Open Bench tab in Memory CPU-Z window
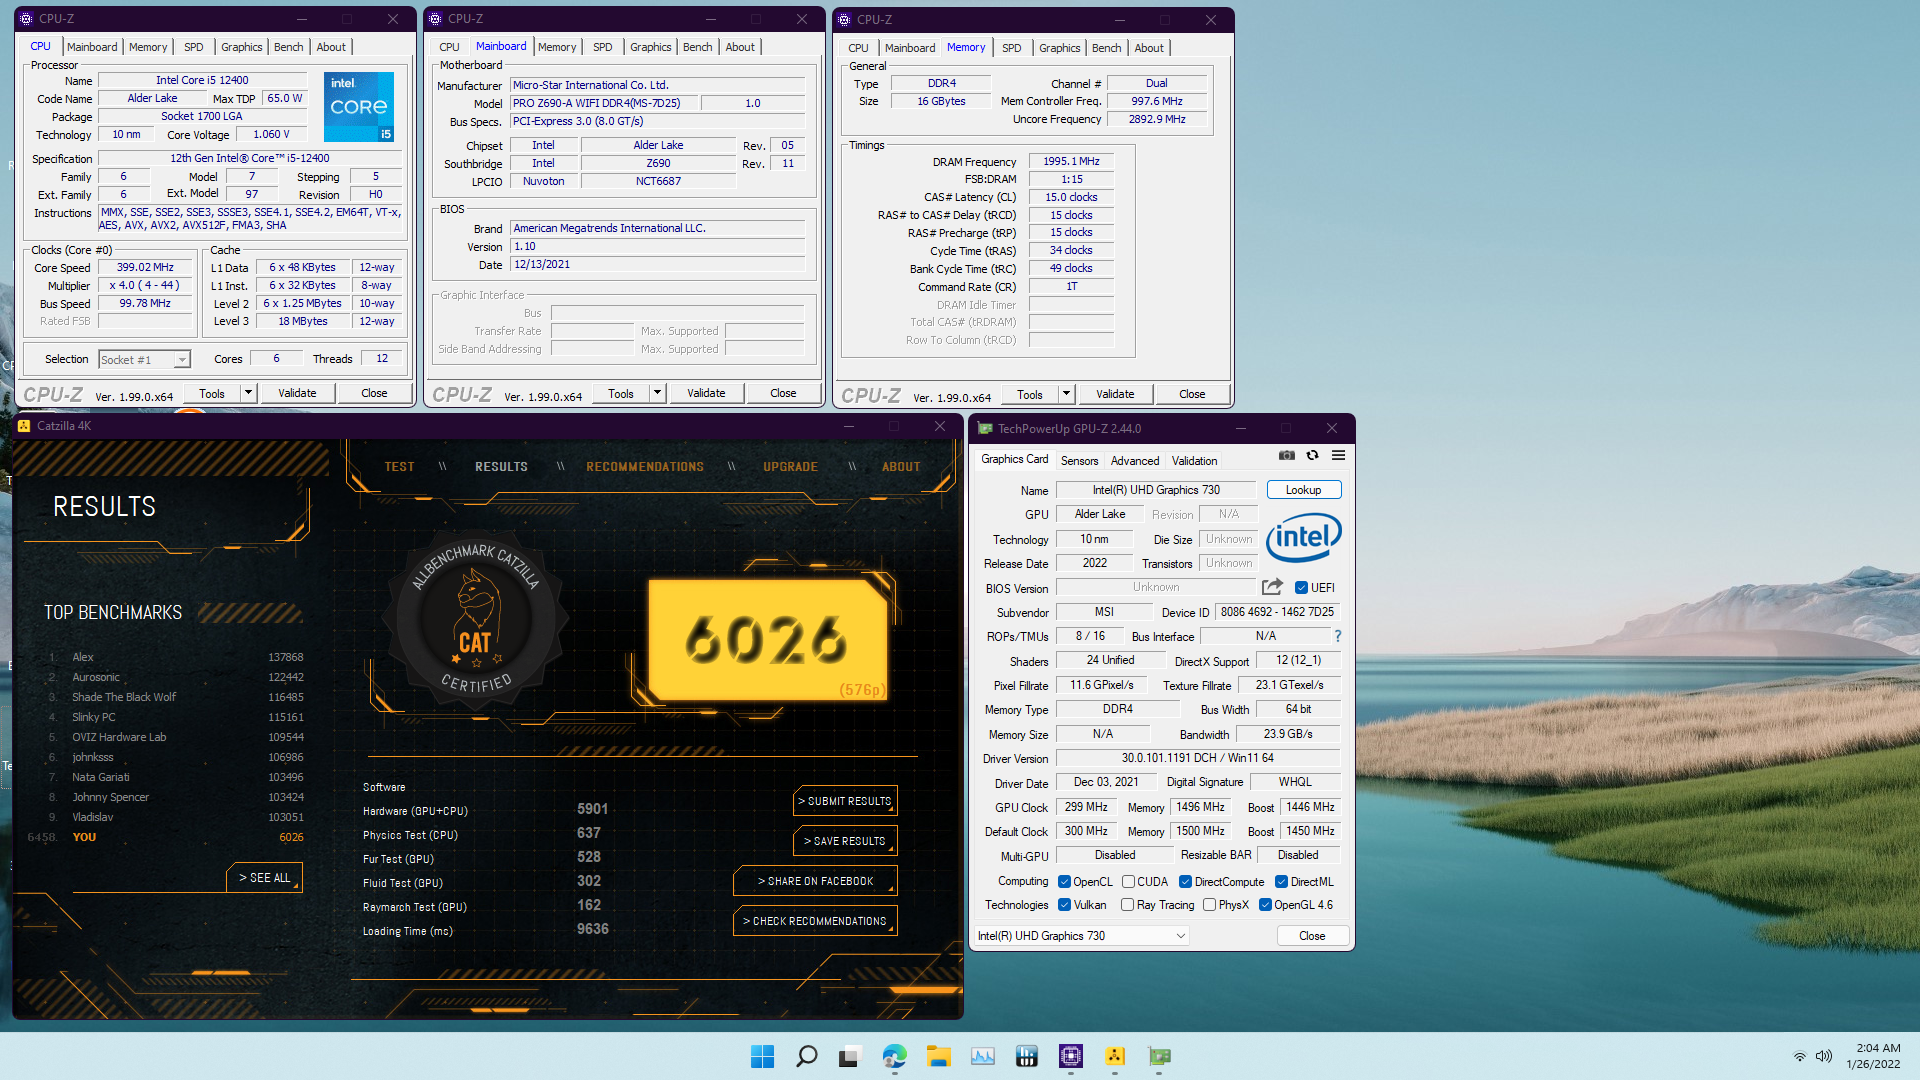This screenshot has height=1080, width=1920. 1106,48
